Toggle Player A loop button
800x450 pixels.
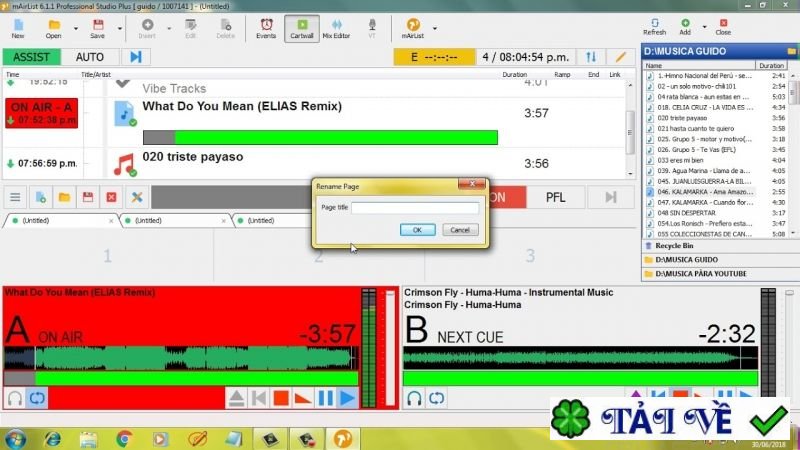point(37,398)
